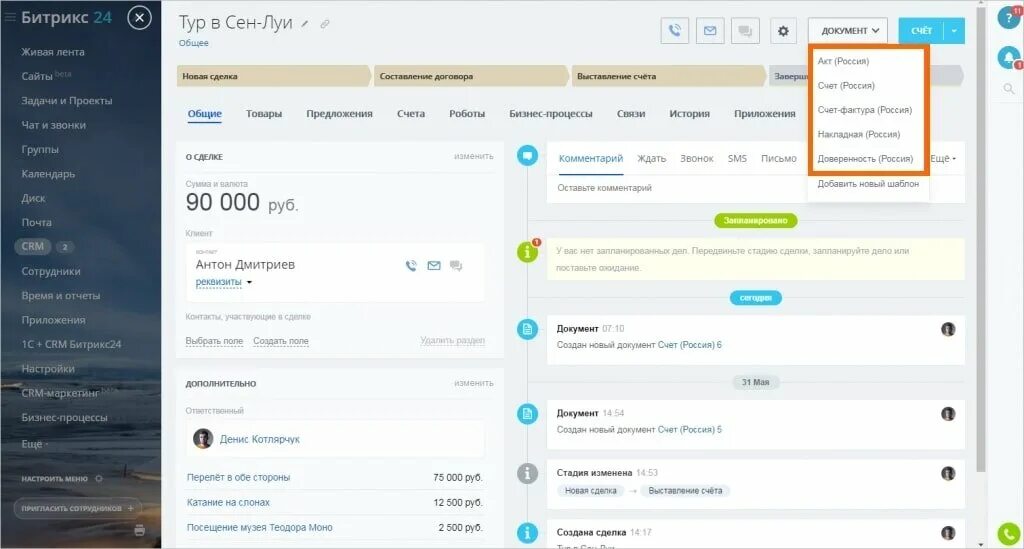The image size is (1024, 549).
Task: Choose Накладная (Россия) template
Action: (859, 134)
